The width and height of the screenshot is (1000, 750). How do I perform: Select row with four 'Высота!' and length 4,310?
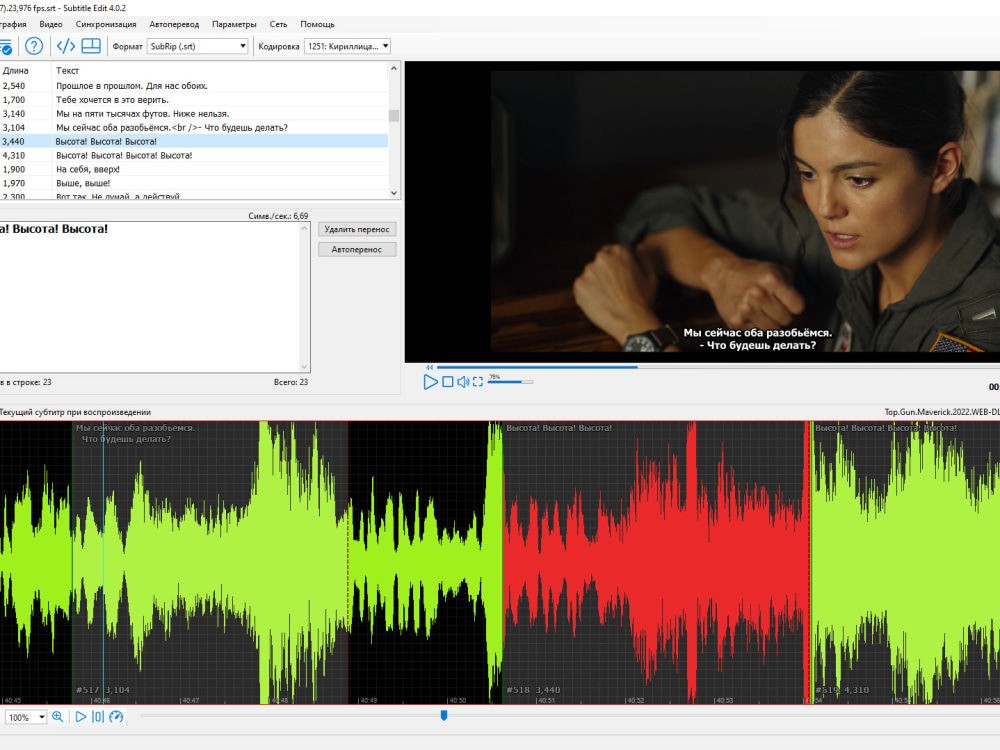click(194, 156)
